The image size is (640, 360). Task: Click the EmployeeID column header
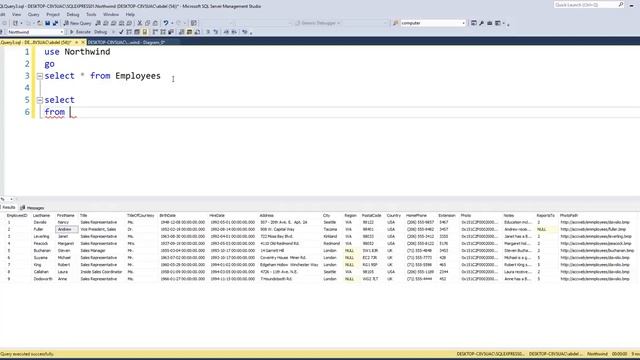pos(17,216)
